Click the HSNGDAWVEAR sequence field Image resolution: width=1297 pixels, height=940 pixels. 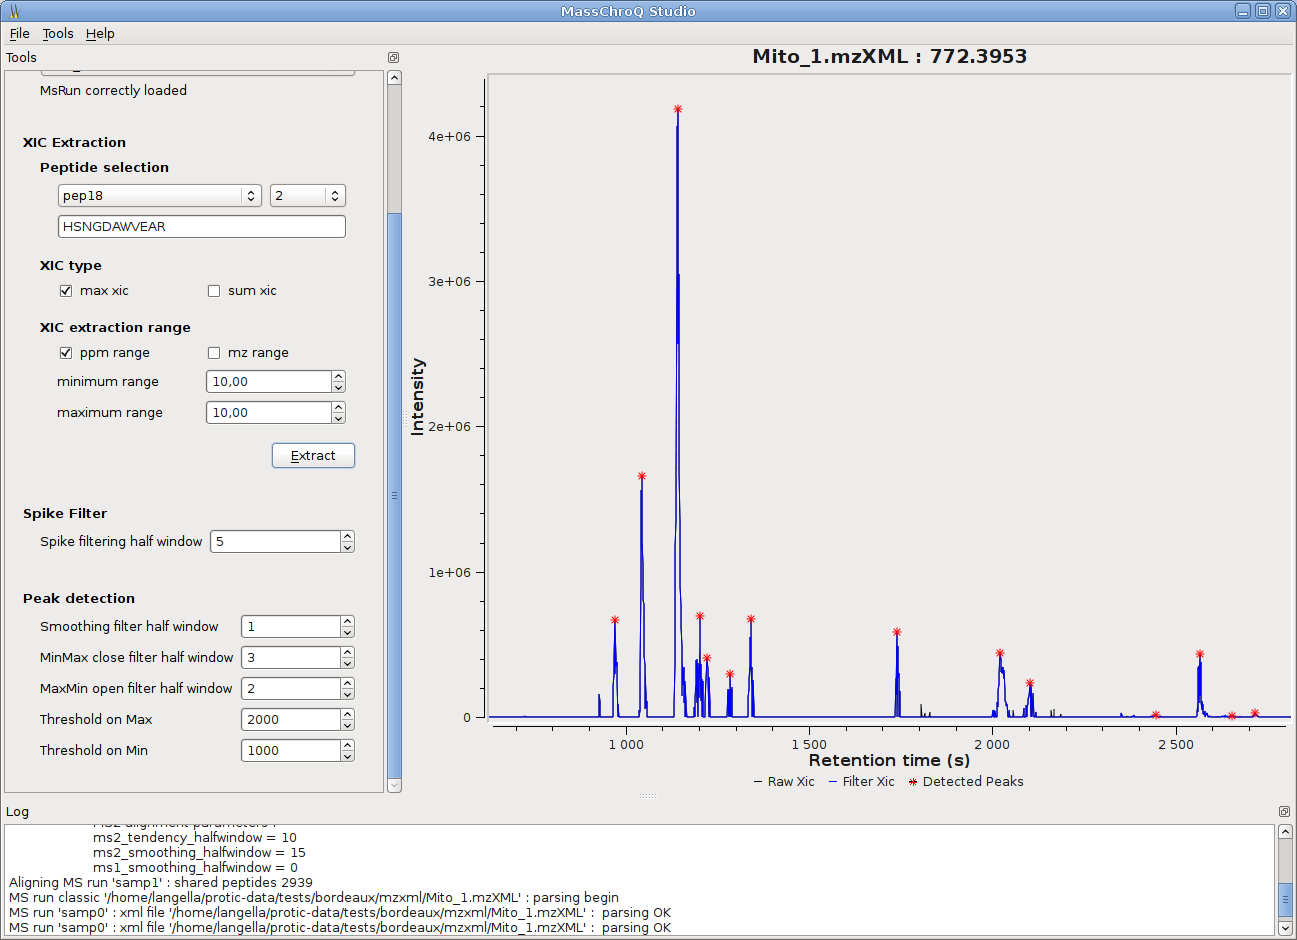pyautogui.click(x=201, y=227)
